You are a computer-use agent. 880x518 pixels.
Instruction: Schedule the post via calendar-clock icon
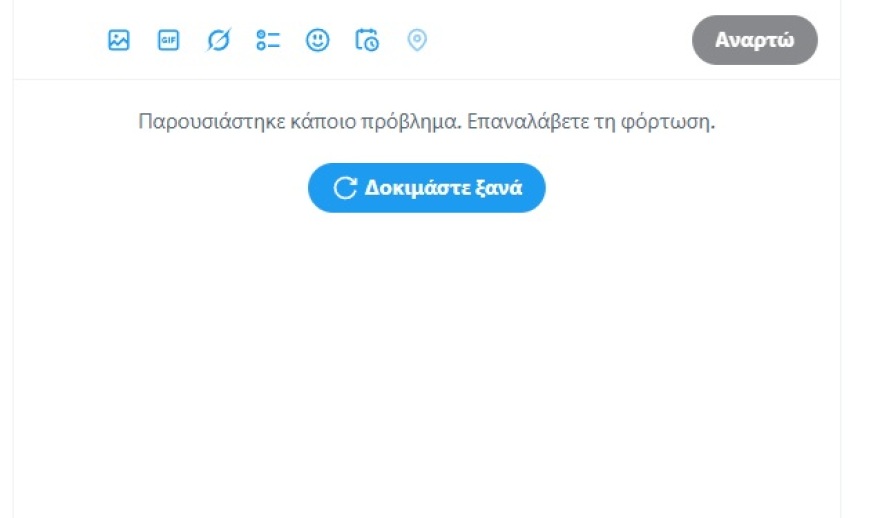[x=367, y=40]
